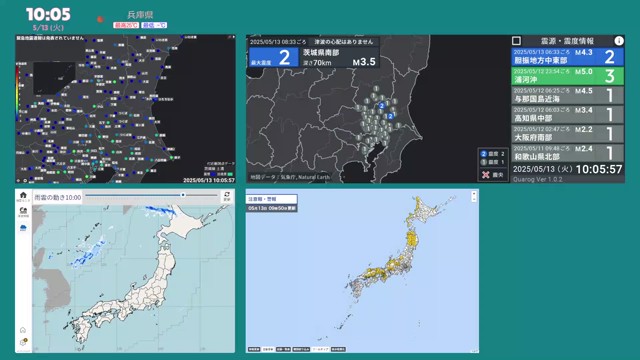Click the first tab under warnings map
Screen dimensions: 640x360
pos(253,349)
